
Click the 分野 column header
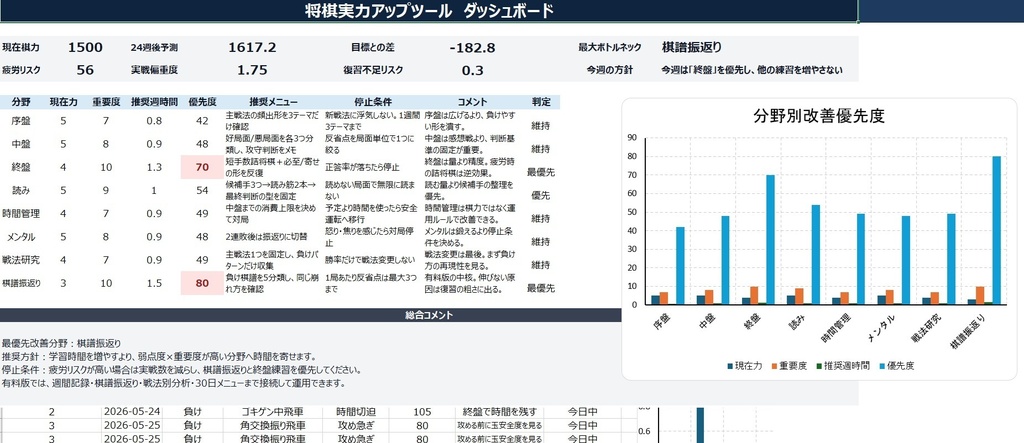21,102
